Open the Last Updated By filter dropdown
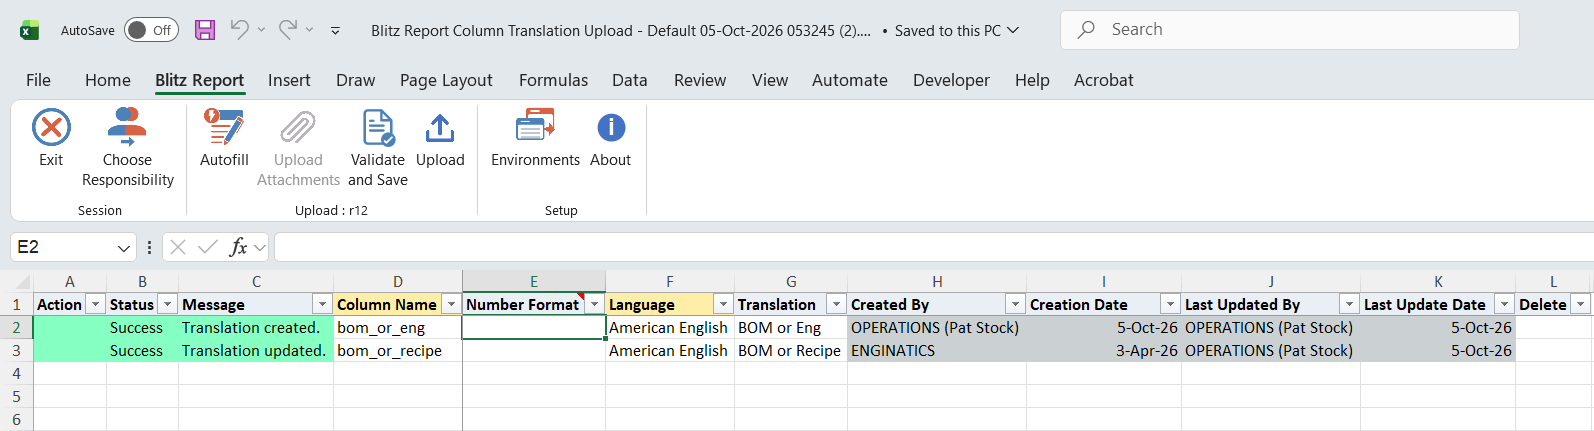This screenshot has height=431, width=1594. [1349, 304]
